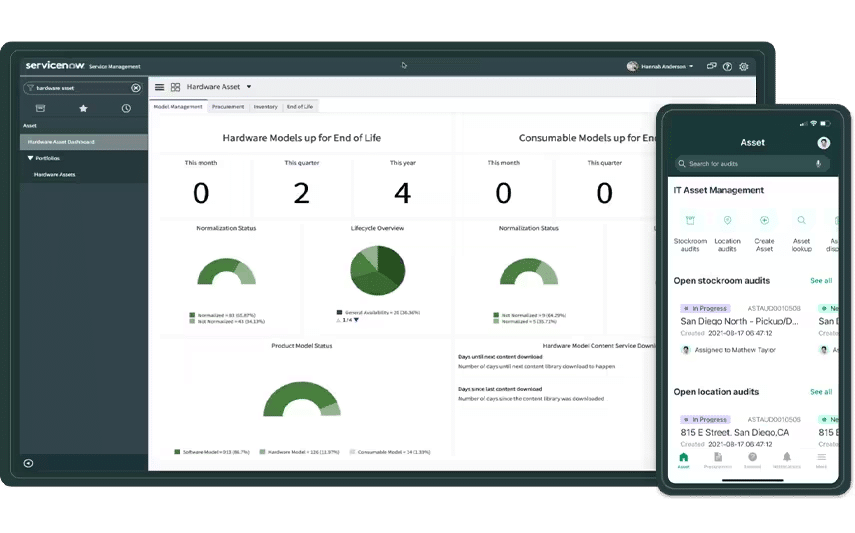Tap the Support tab in mobile bar

pos(752,460)
